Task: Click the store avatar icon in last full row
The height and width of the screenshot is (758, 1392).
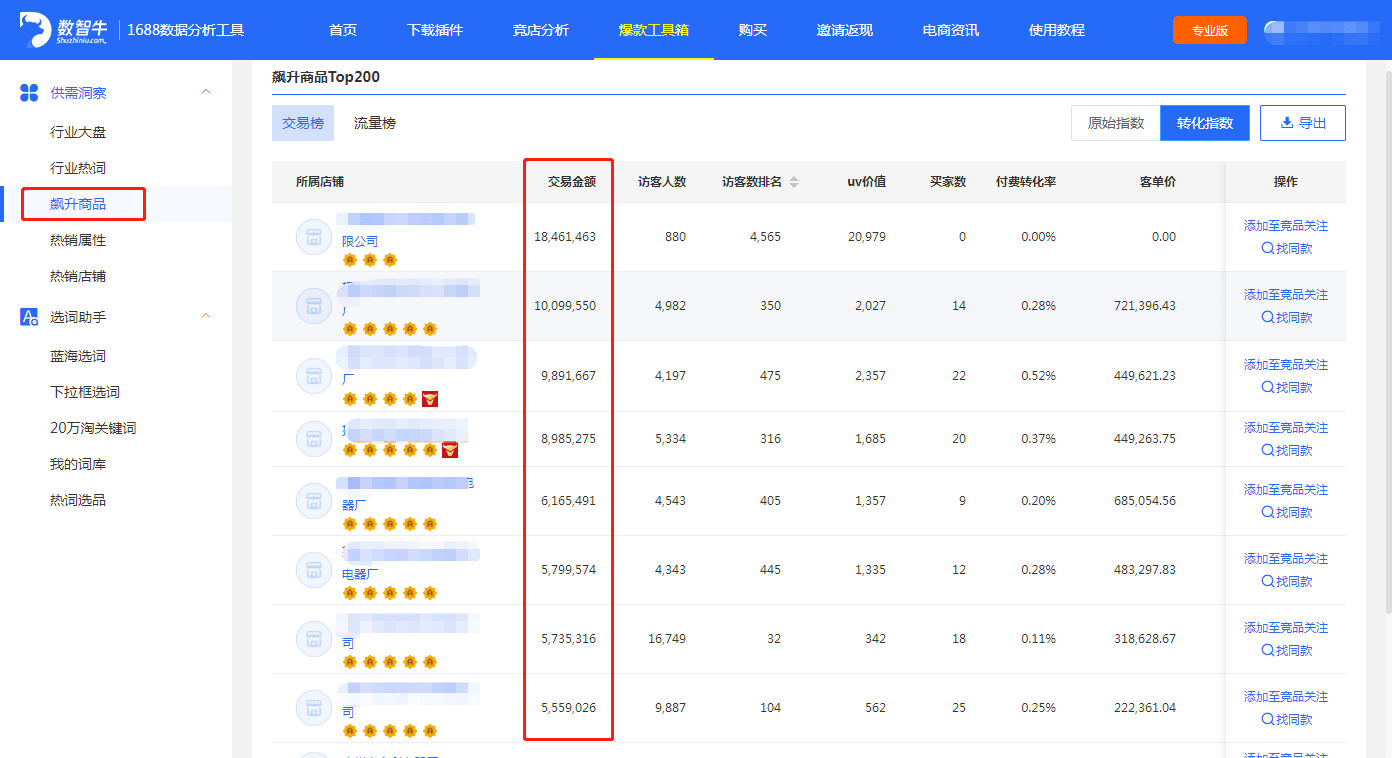Action: pyautogui.click(x=313, y=708)
